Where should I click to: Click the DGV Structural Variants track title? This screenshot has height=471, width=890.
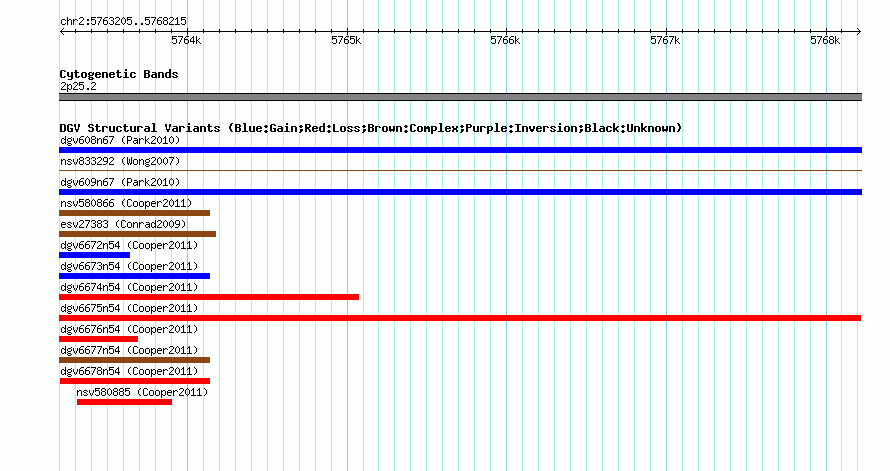coord(370,128)
